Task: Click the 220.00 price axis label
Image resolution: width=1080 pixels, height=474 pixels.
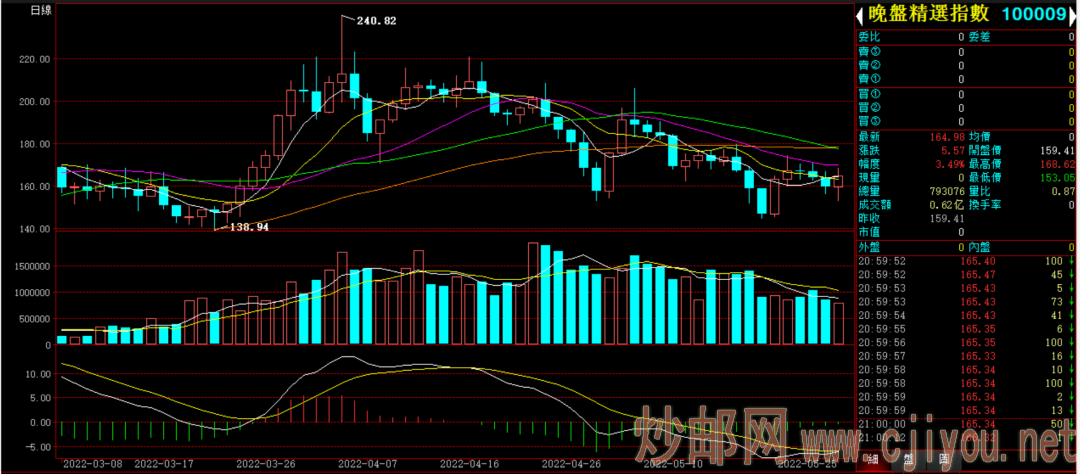Action: pos(34,59)
